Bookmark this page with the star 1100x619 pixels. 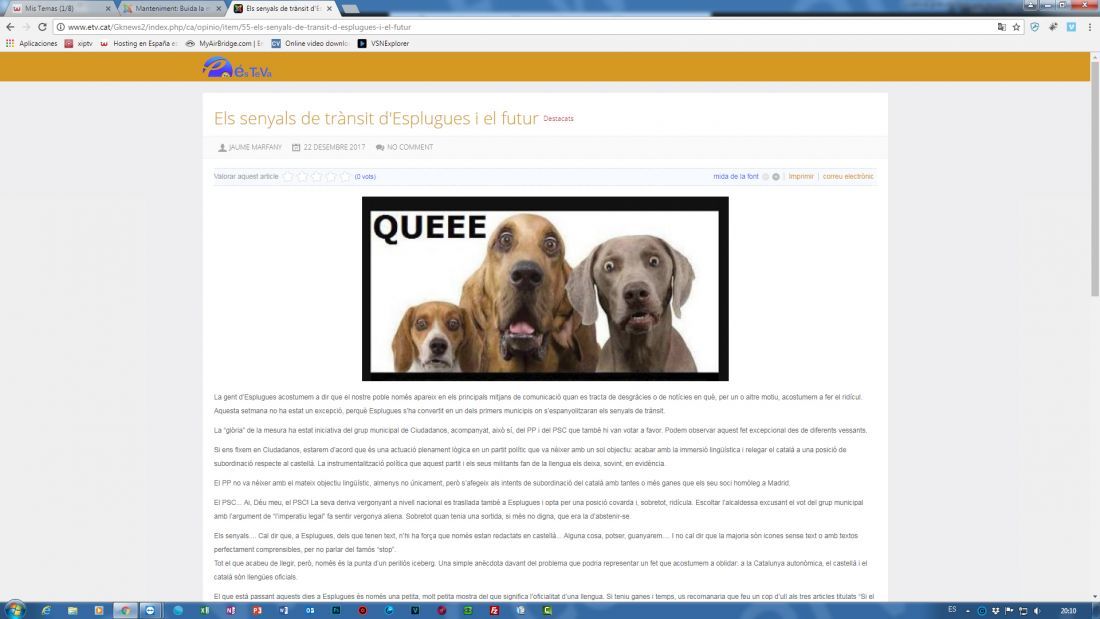click(x=1016, y=27)
